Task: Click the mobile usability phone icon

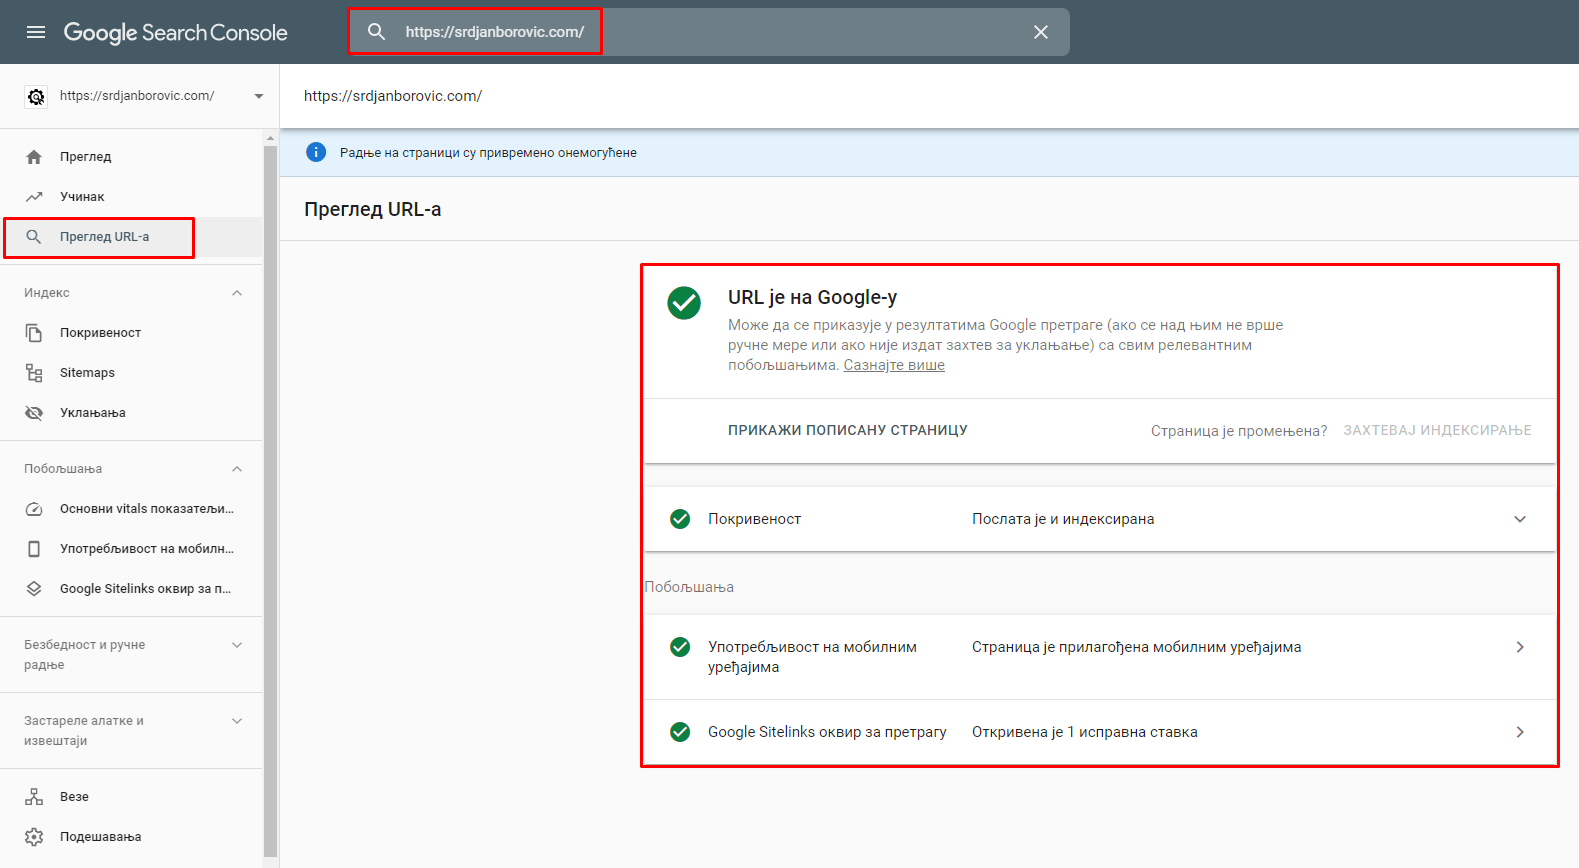Action: [x=34, y=549]
